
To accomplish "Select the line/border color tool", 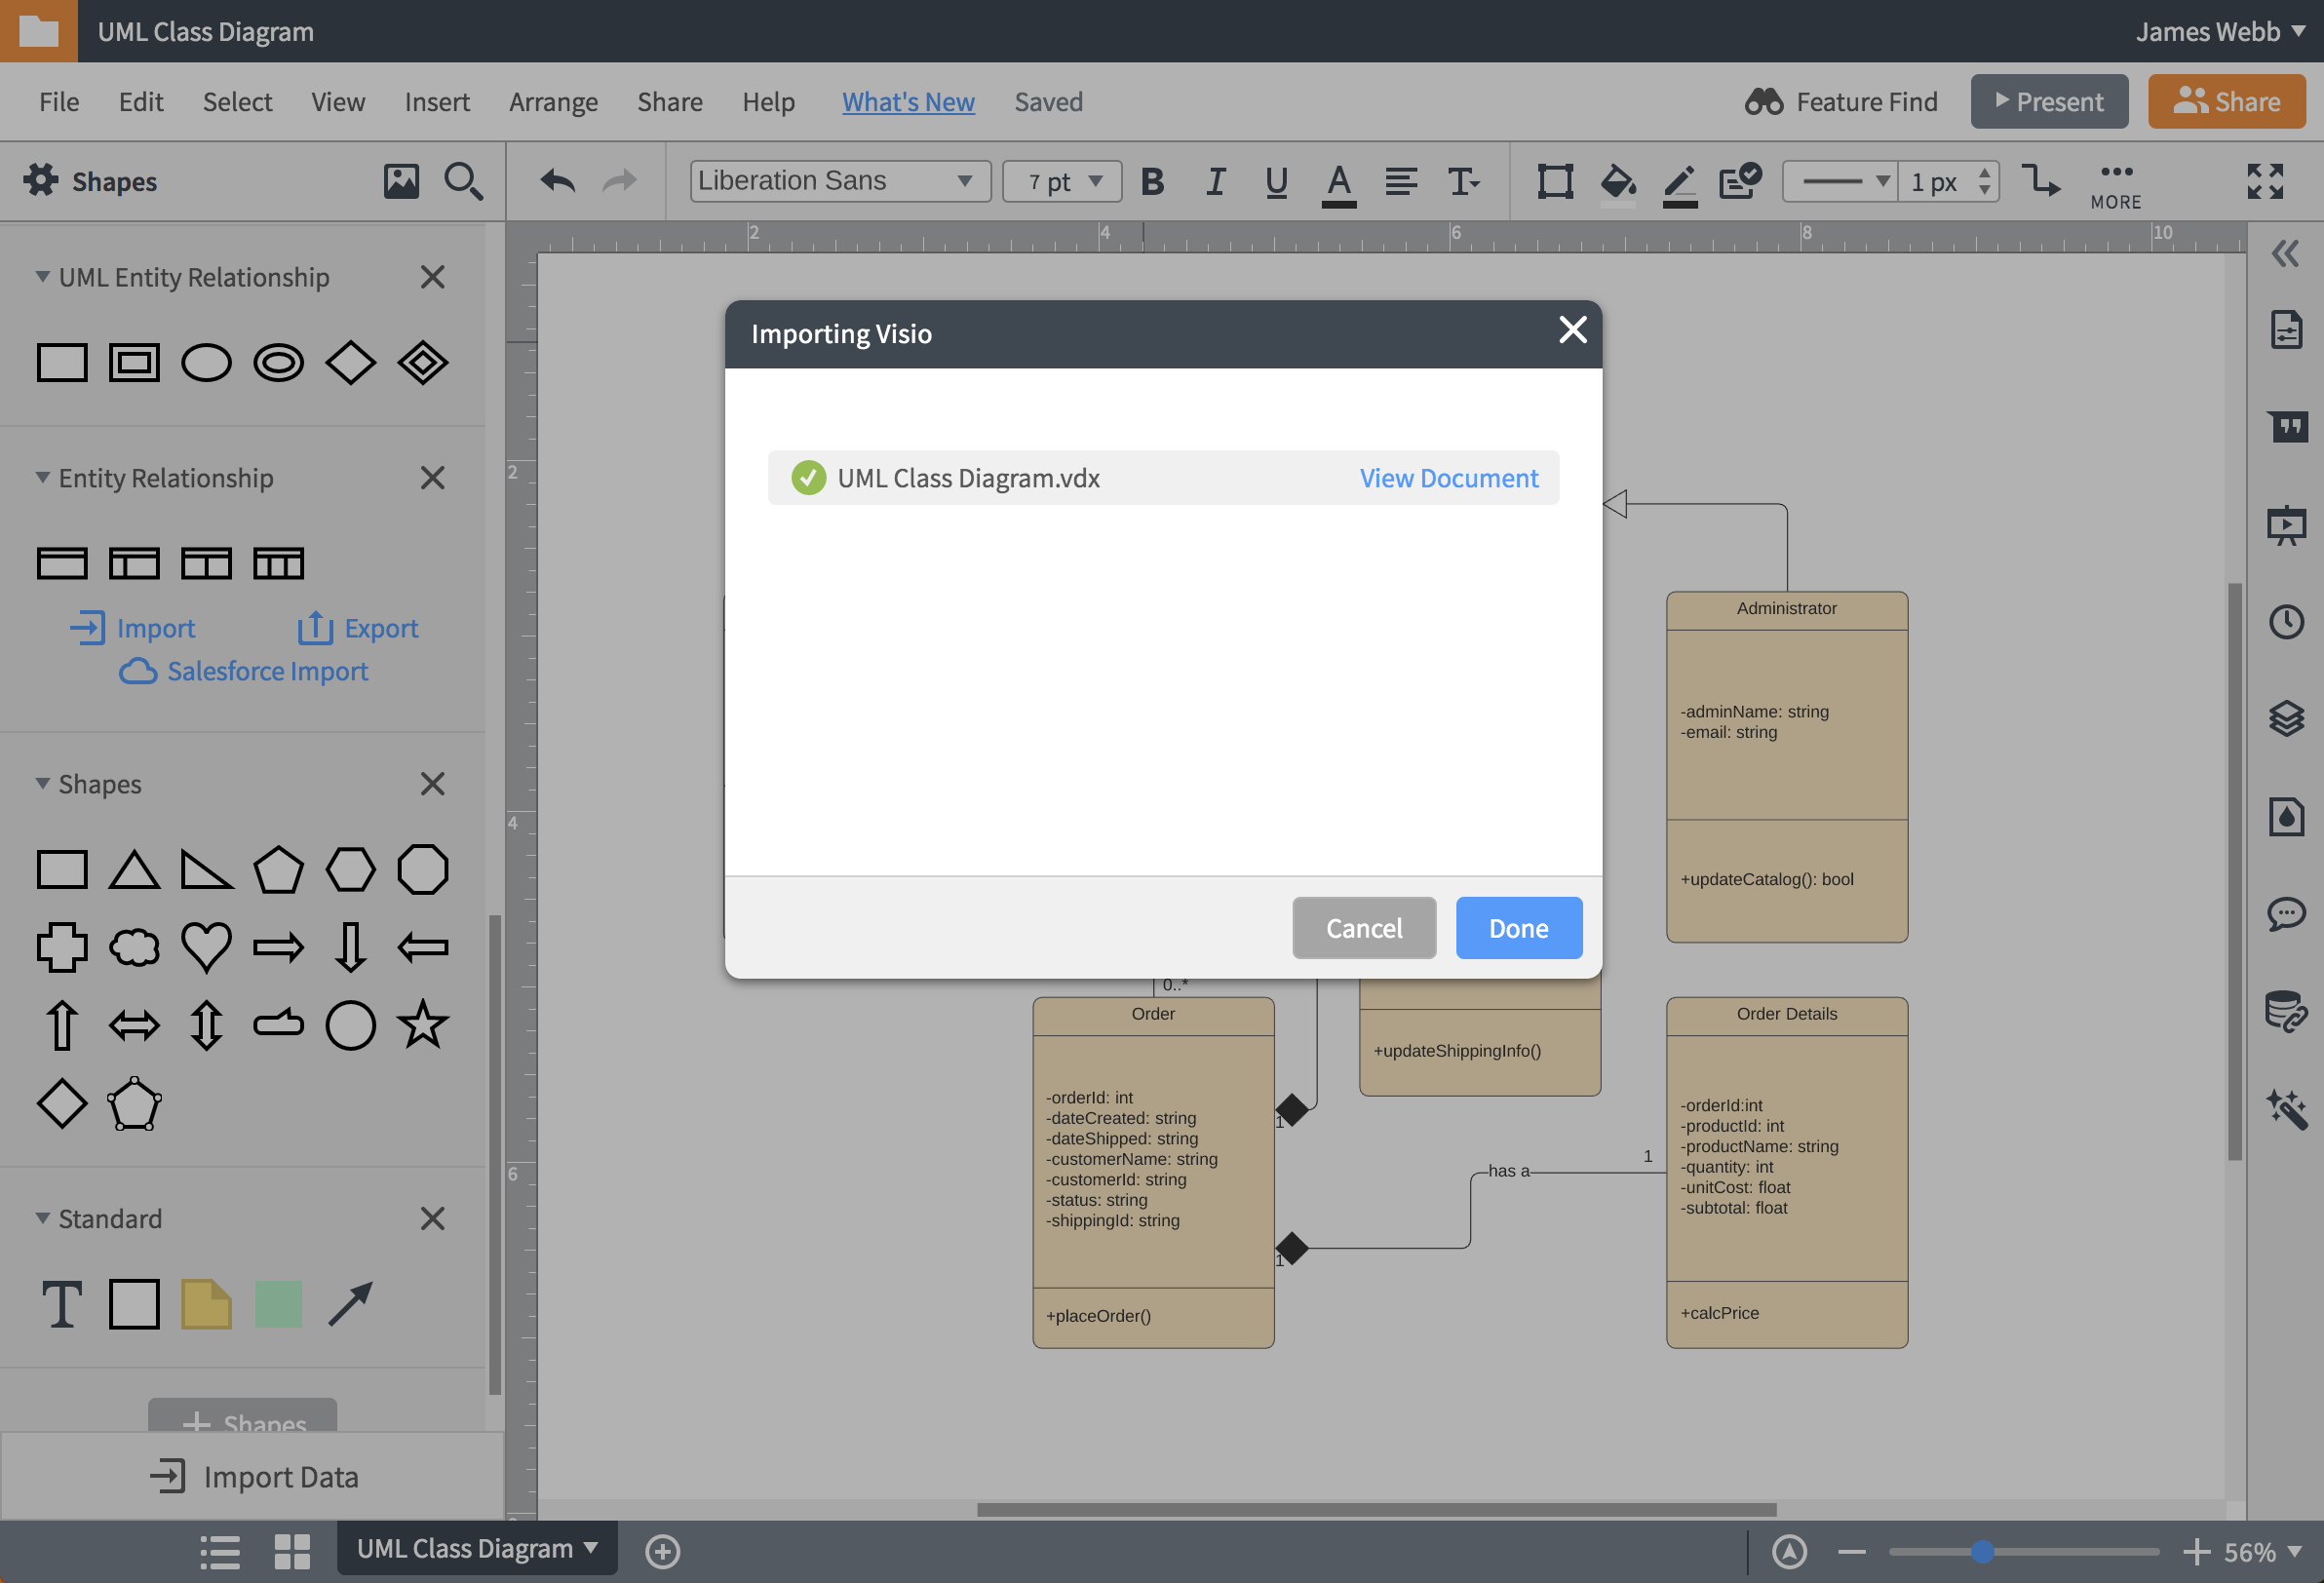I will pos(1678,181).
